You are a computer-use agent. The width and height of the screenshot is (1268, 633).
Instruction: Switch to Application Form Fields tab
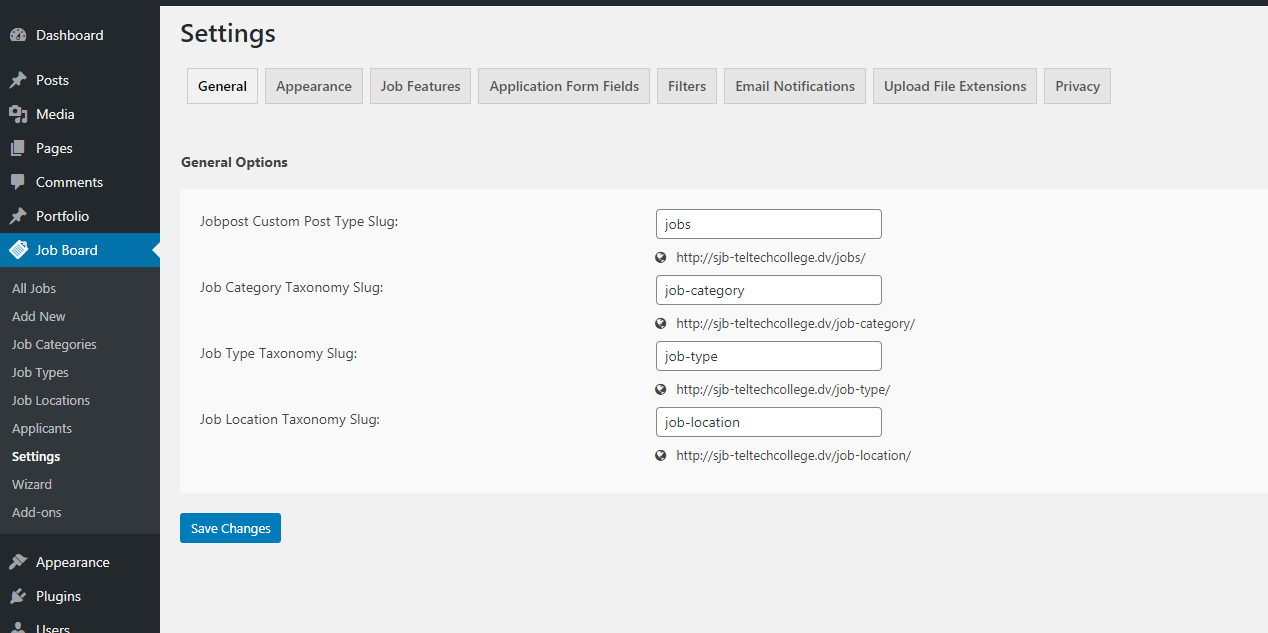pos(564,86)
